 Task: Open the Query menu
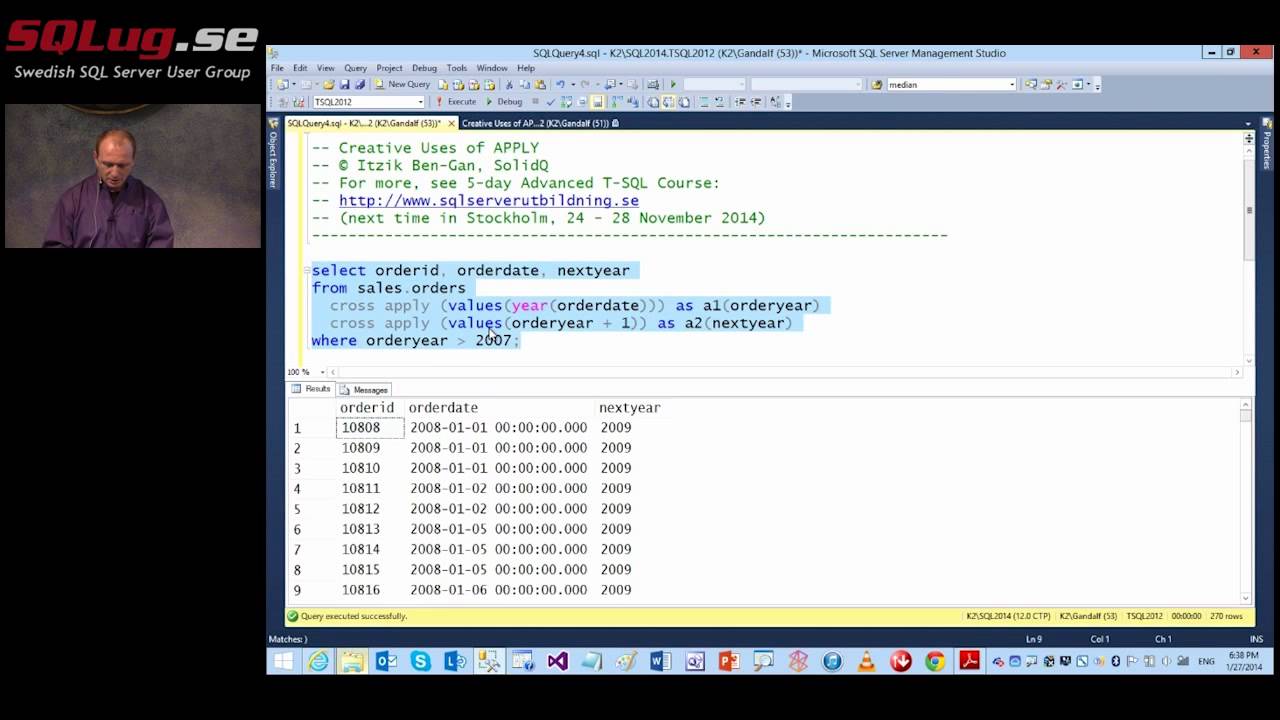355,68
